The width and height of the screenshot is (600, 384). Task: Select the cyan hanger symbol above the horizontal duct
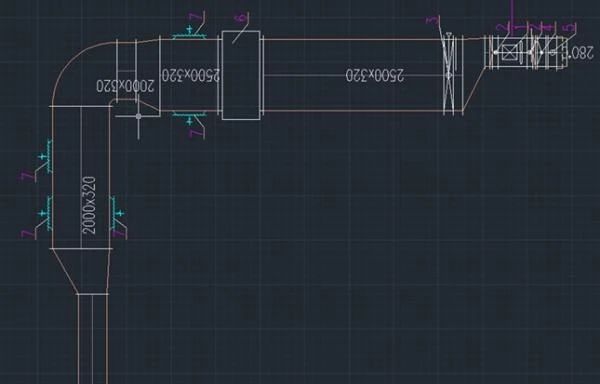pyautogui.click(x=189, y=33)
